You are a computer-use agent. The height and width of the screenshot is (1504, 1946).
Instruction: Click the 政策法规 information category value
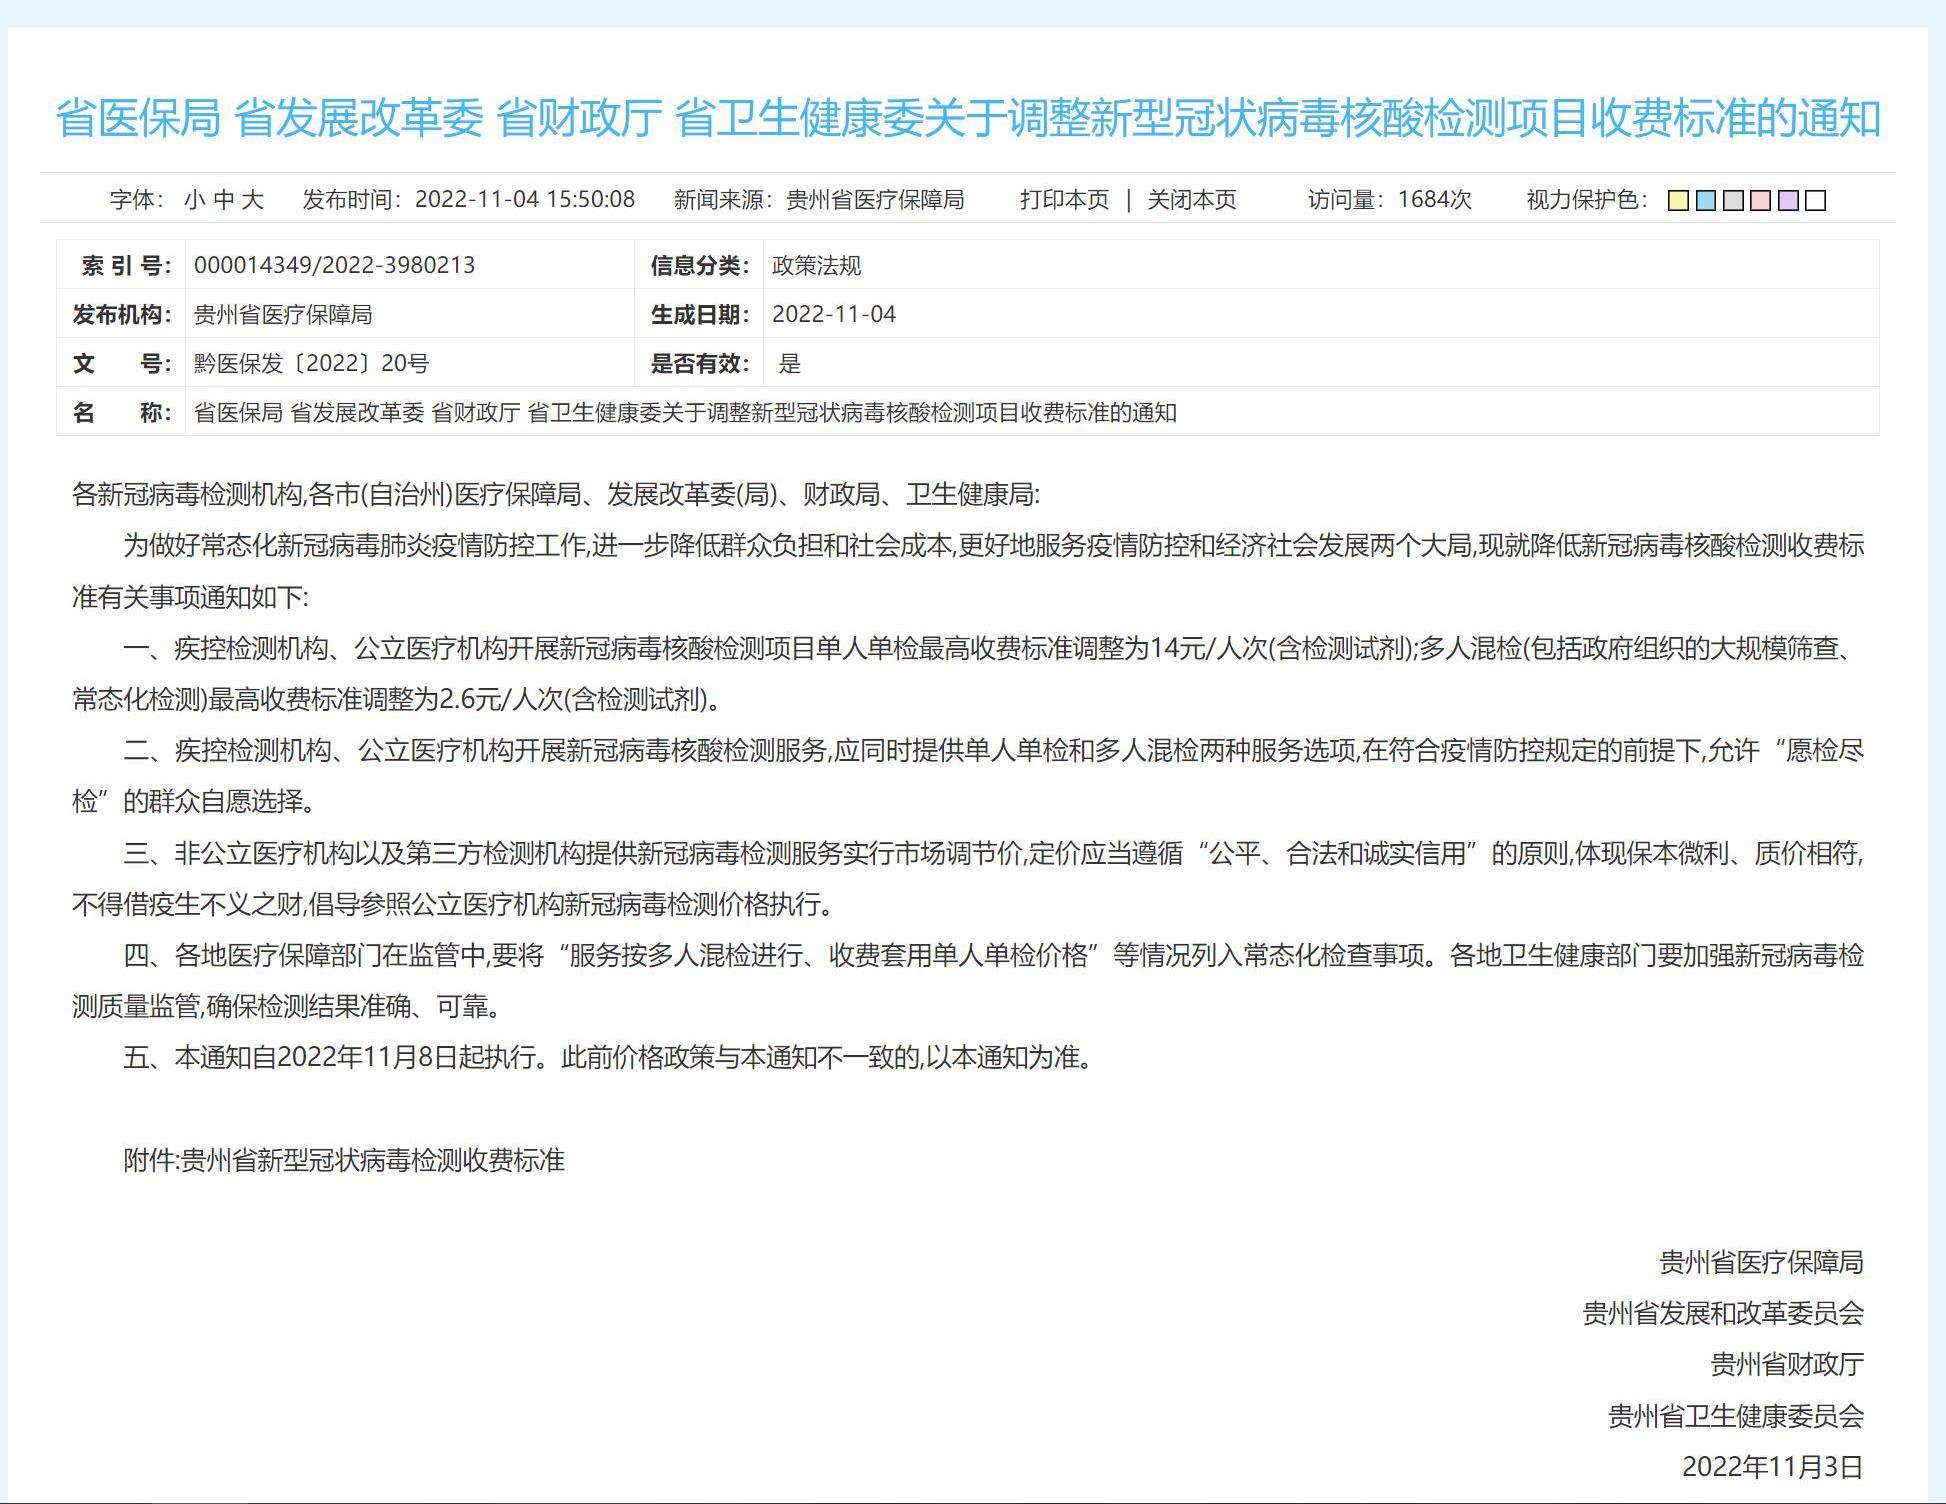coord(816,265)
